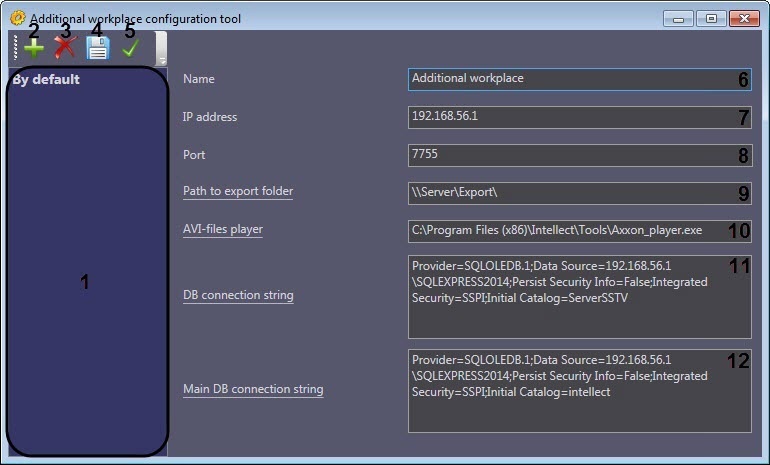
Task: Click the 'Main DB connection string' link
Action: [253, 389]
